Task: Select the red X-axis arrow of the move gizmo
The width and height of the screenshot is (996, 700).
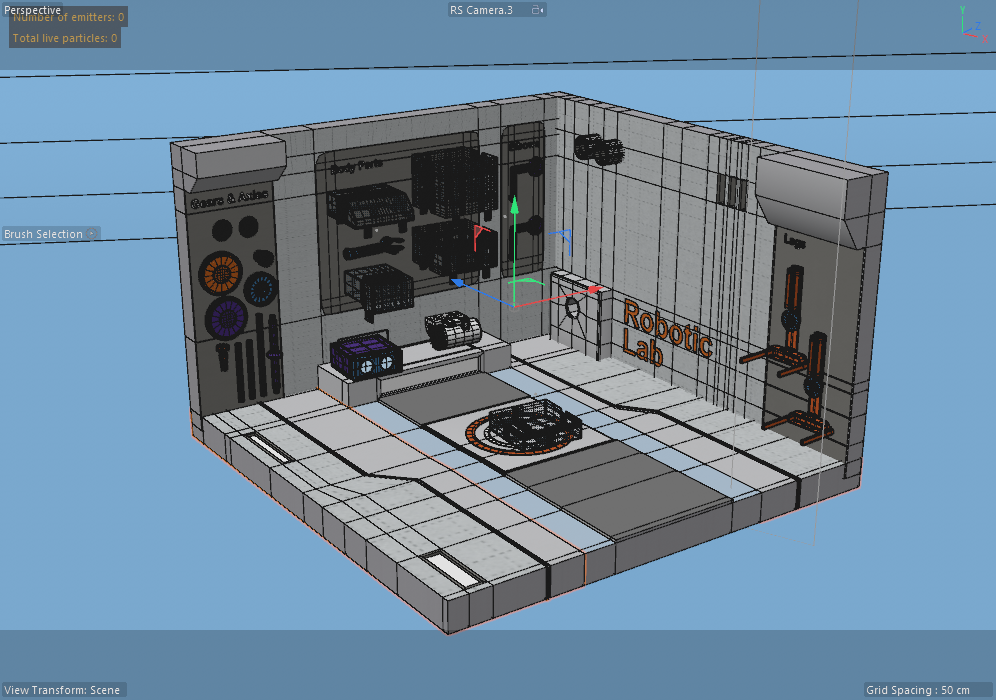Action: (592, 289)
